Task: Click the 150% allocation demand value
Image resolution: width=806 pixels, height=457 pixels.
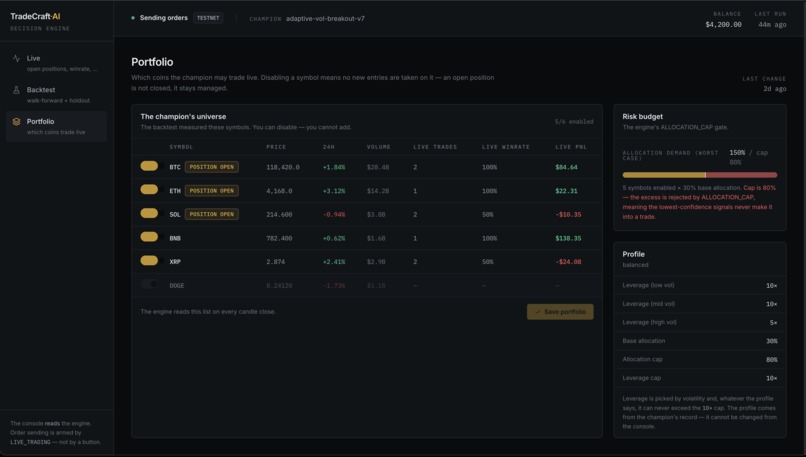Action: pos(737,153)
